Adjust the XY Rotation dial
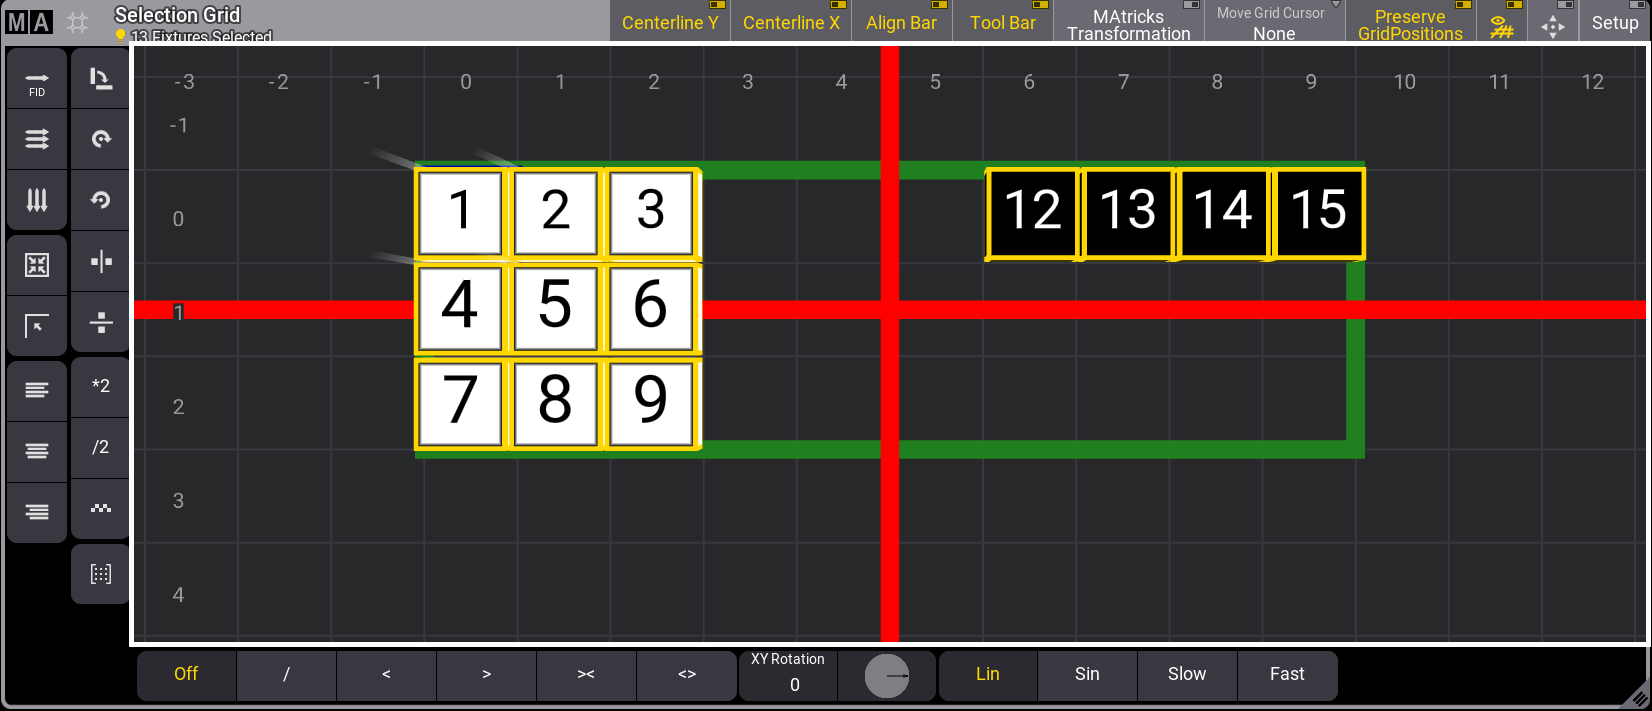Image resolution: width=1652 pixels, height=711 pixels. pyautogui.click(x=886, y=677)
